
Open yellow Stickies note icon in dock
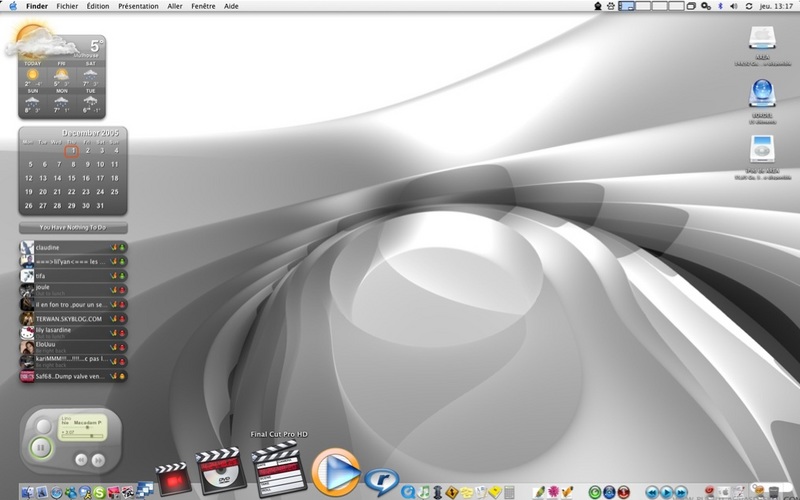click(495, 492)
